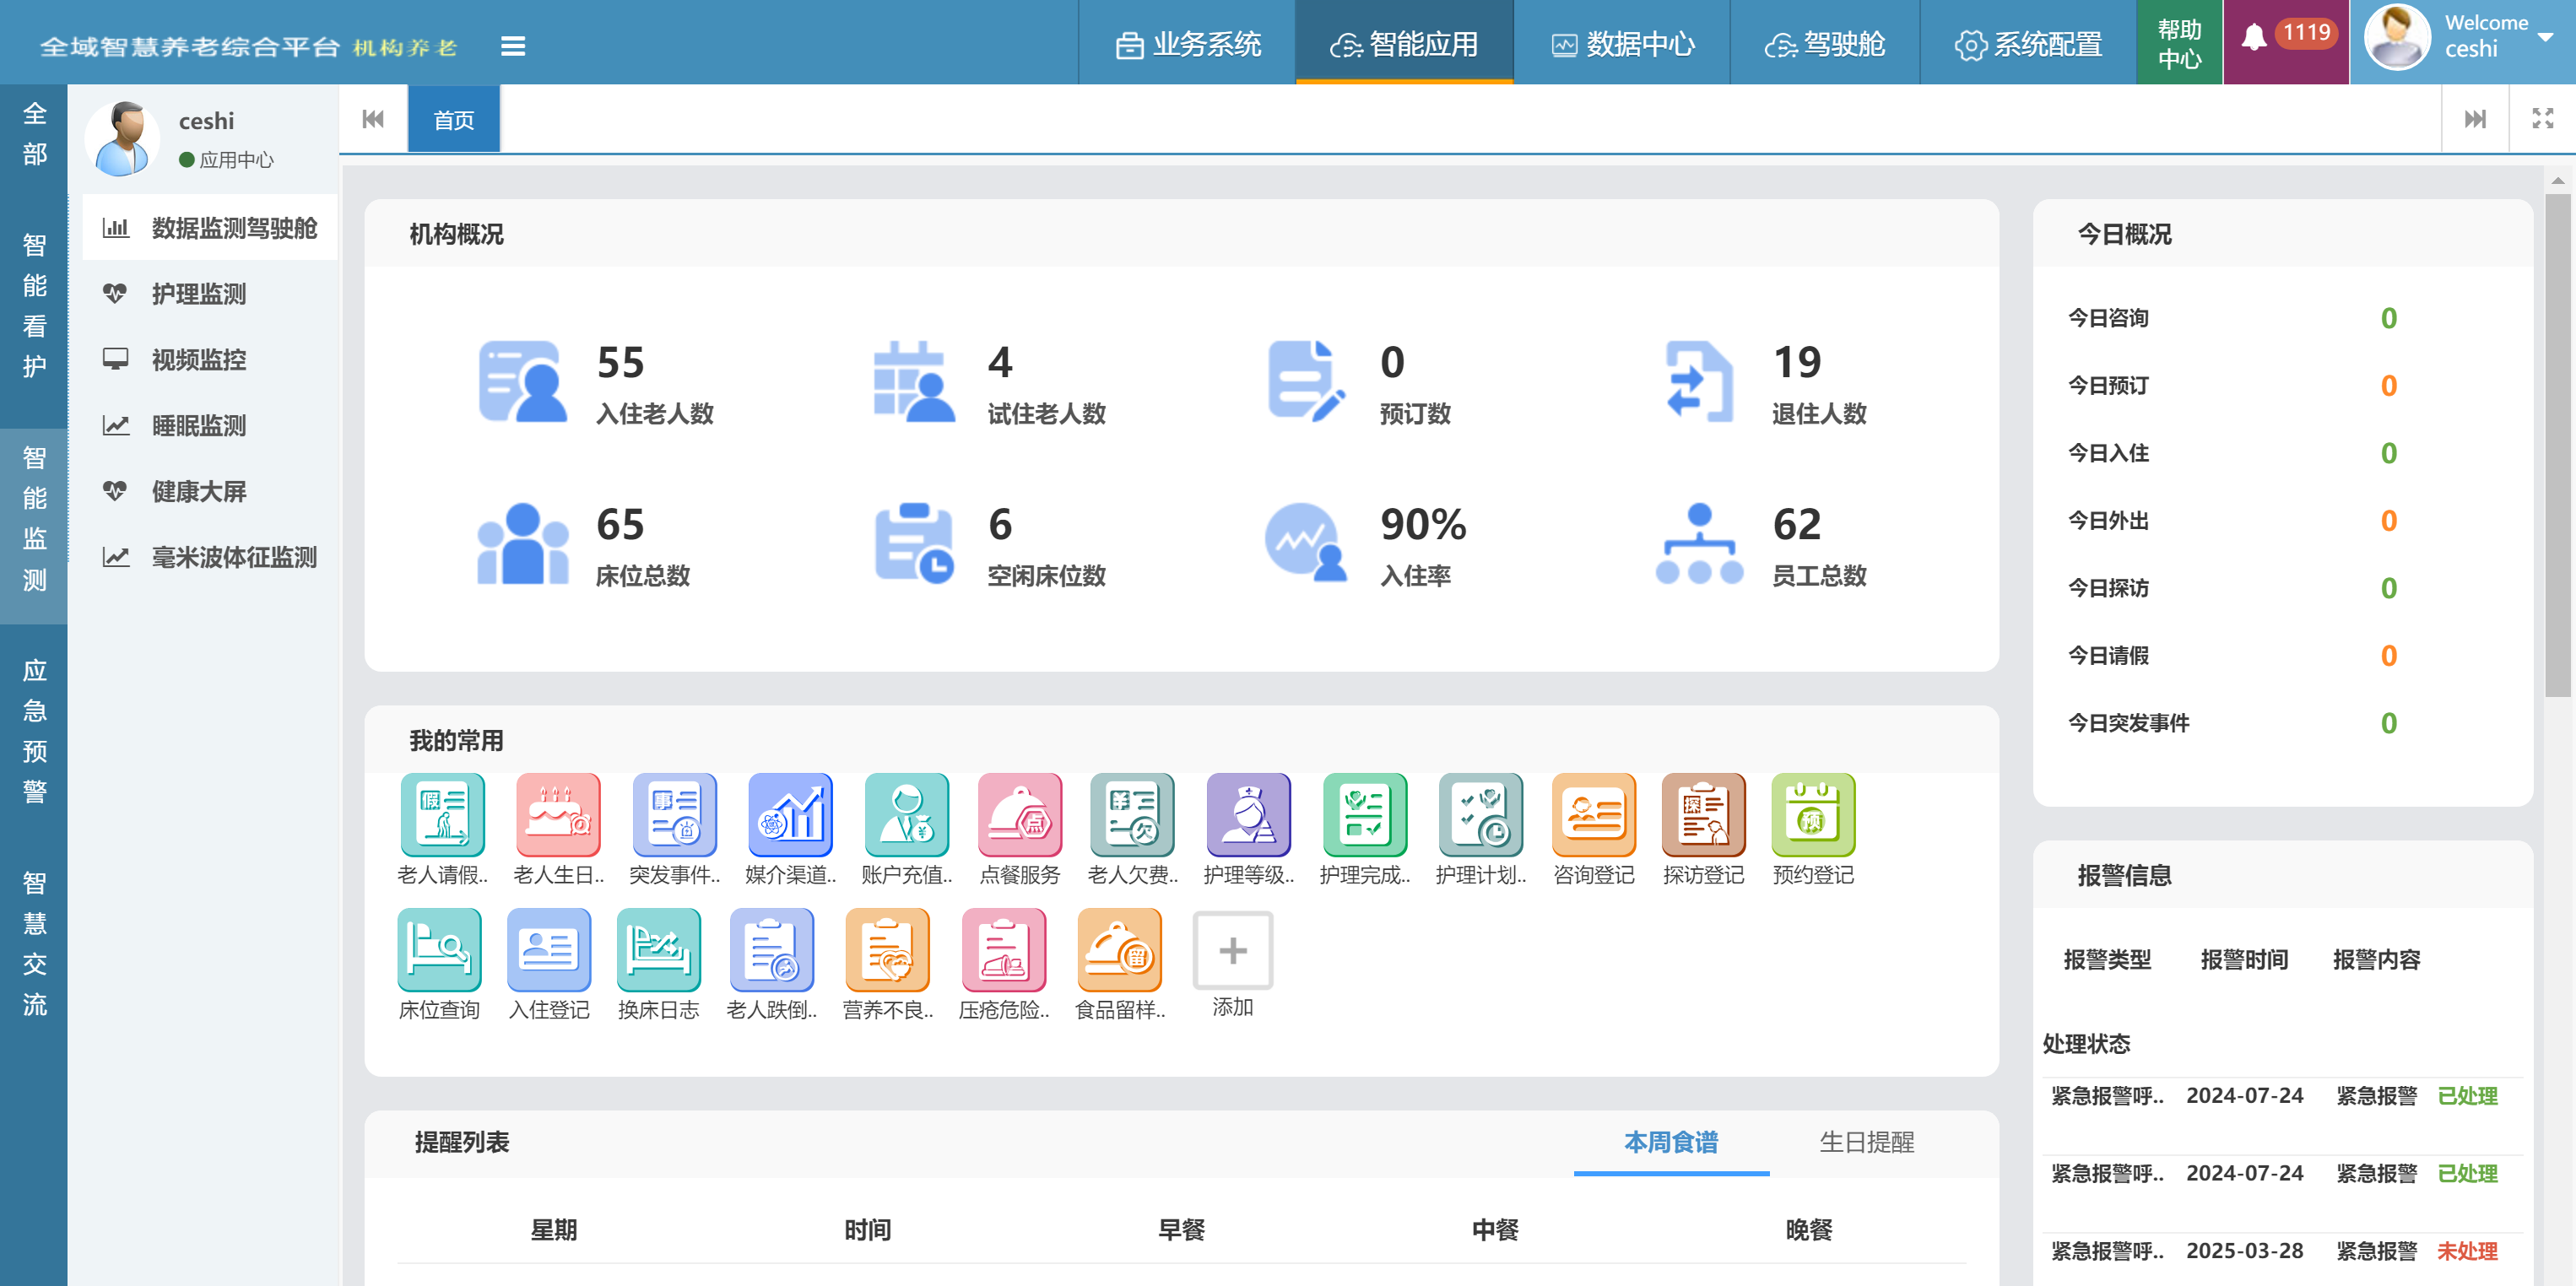The width and height of the screenshot is (2576, 1286).
Task: Switch to 业务系统 top menu
Action: [1187, 44]
